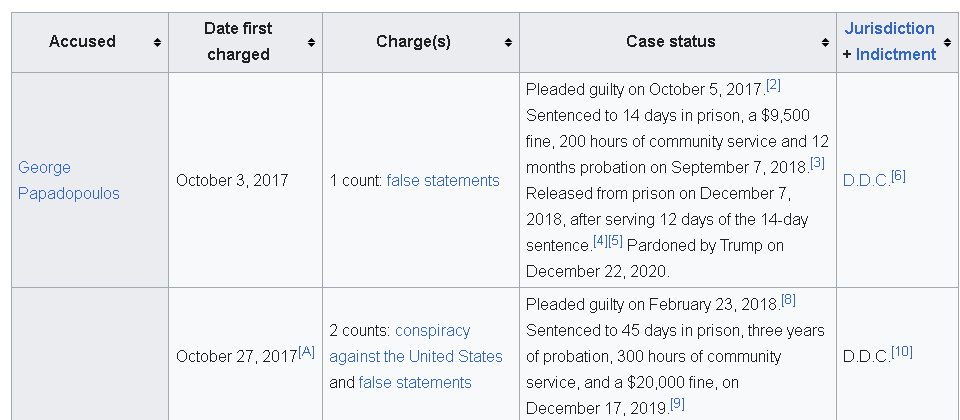Jump to citation [4] after 14-day sentence
This screenshot has width=960, height=420.
[600, 241]
